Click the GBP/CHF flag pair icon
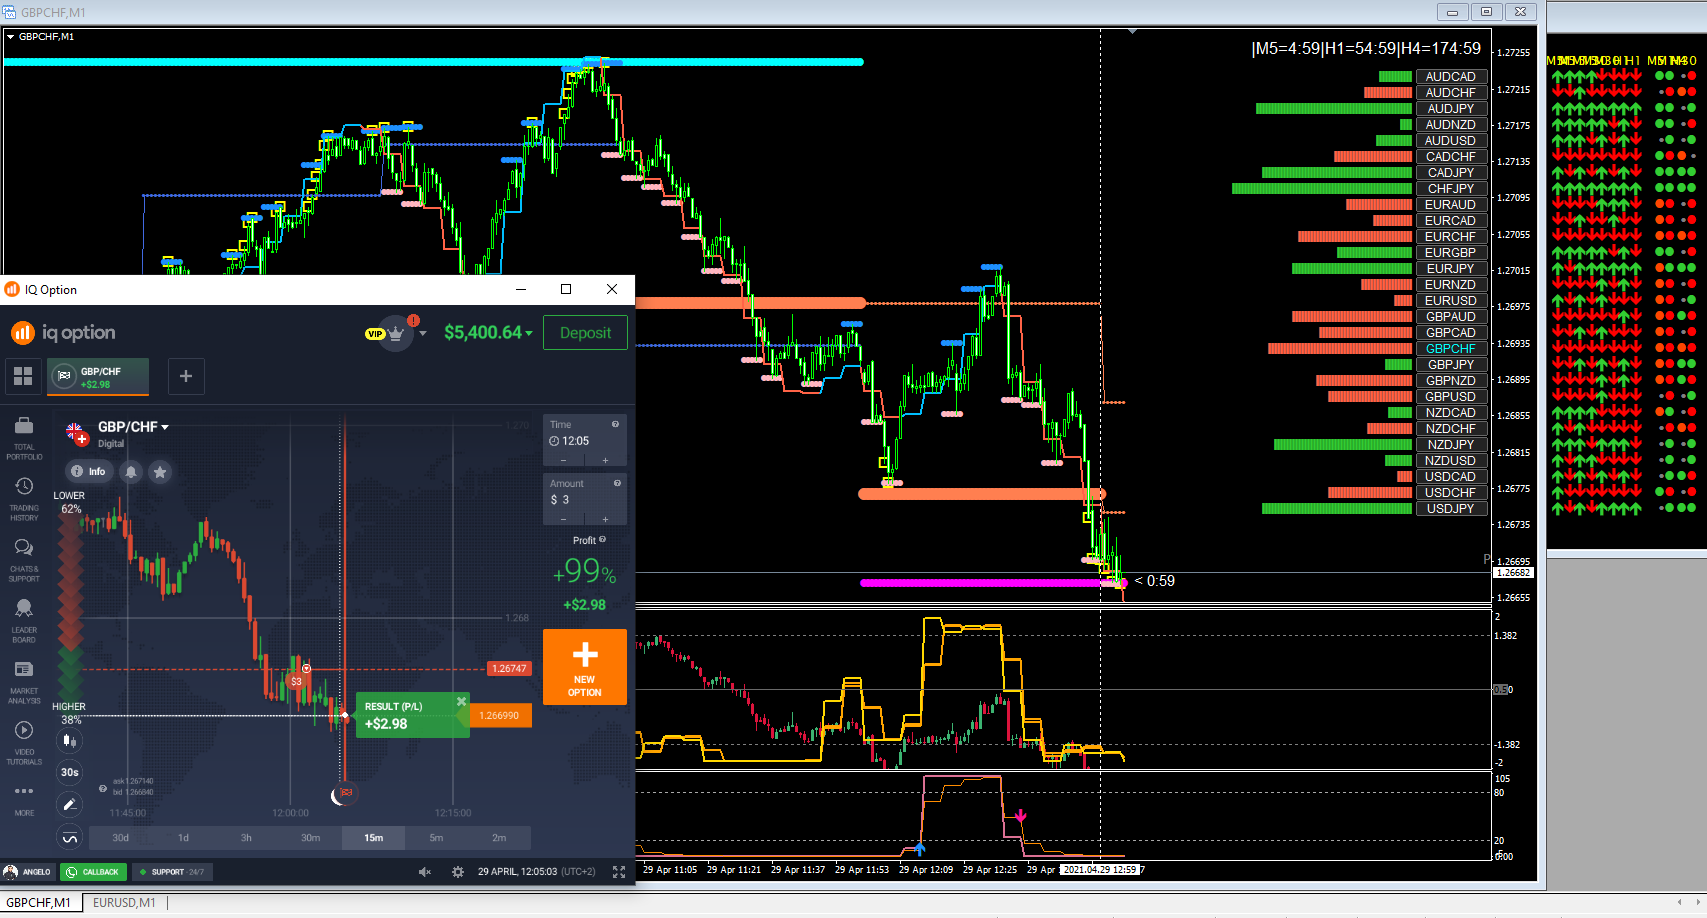Screen dimensions: 1707x918 76,433
